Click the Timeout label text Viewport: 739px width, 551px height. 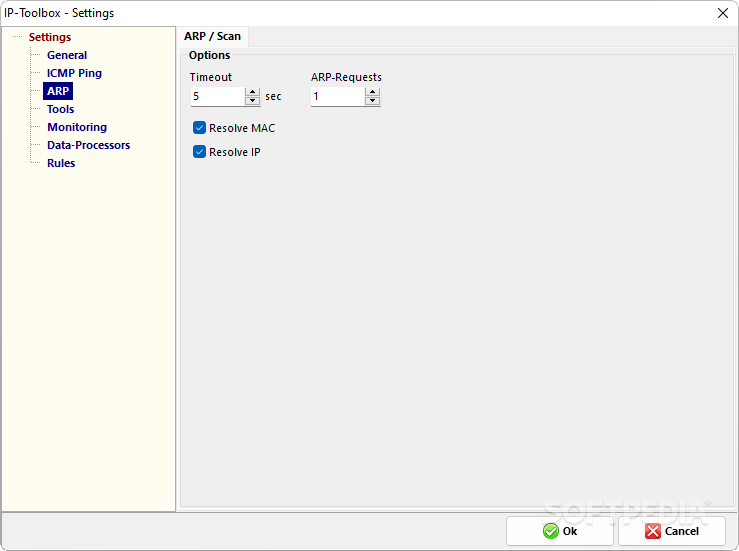[211, 77]
